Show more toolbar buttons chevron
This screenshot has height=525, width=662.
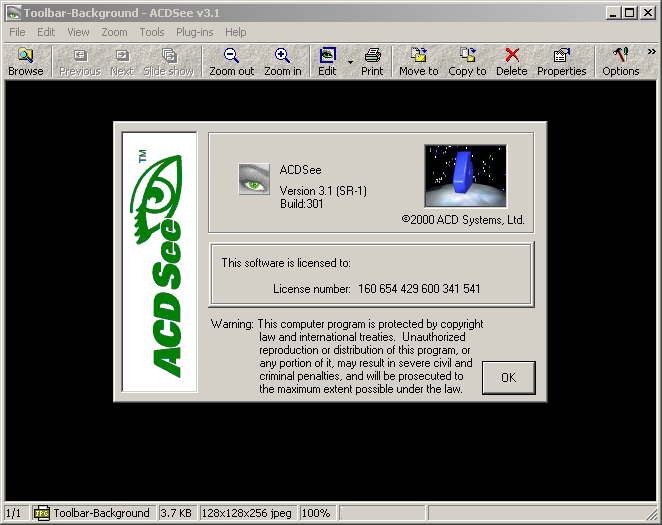pos(651,52)
